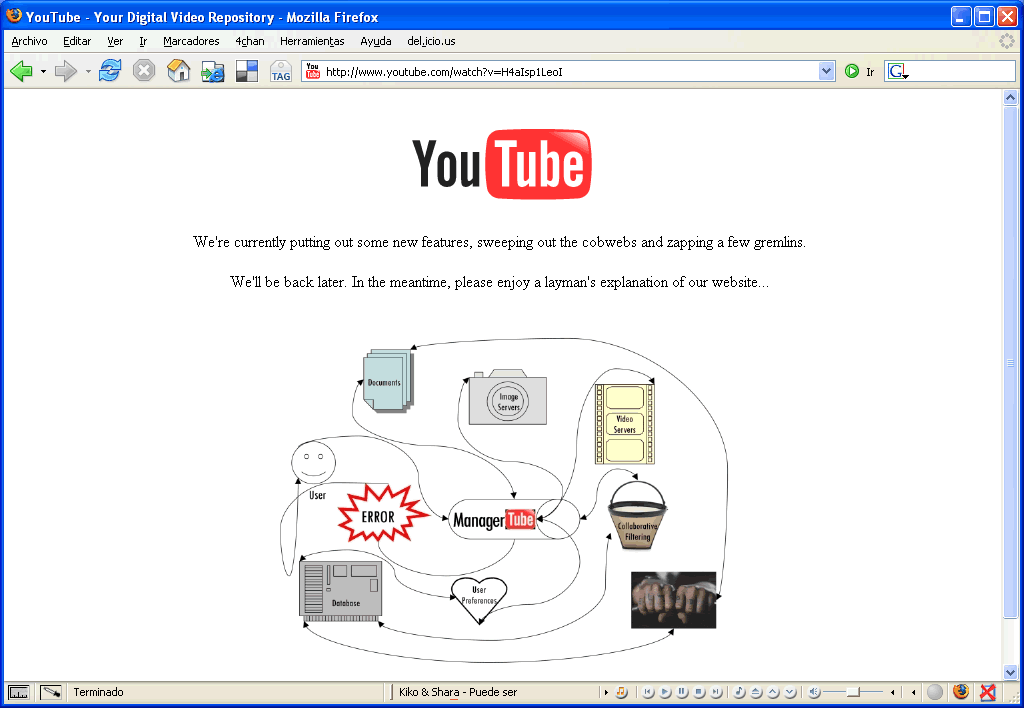Open the forward button history dropdown
1024x708 pixels.
pos(88,71)
